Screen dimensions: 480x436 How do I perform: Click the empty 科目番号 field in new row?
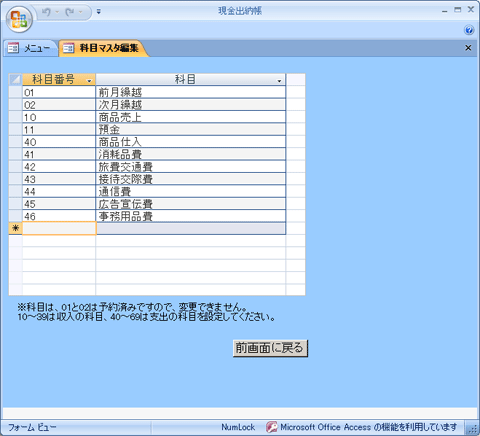click(59, 228)
